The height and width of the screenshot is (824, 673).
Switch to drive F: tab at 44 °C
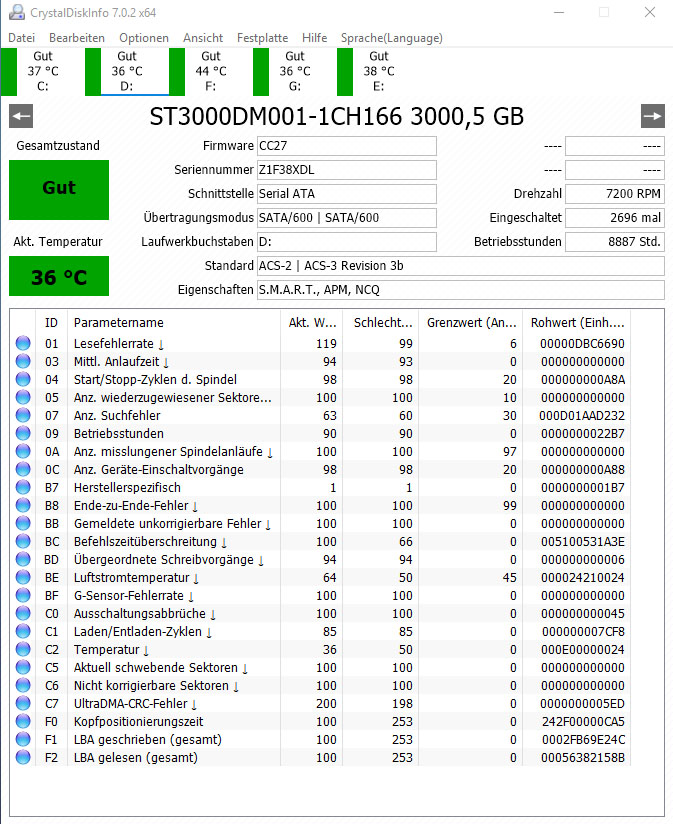click(211, 71)
